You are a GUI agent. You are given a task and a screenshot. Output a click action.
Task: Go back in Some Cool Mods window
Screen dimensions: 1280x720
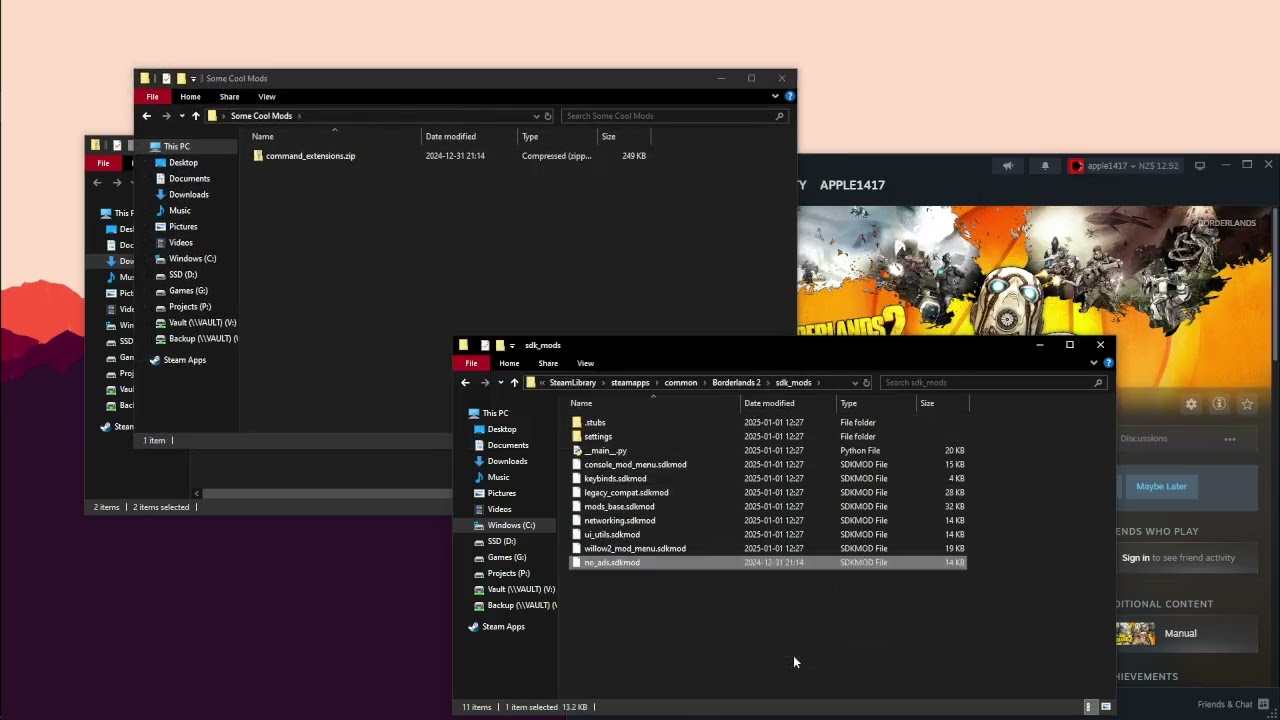point(146,116)
